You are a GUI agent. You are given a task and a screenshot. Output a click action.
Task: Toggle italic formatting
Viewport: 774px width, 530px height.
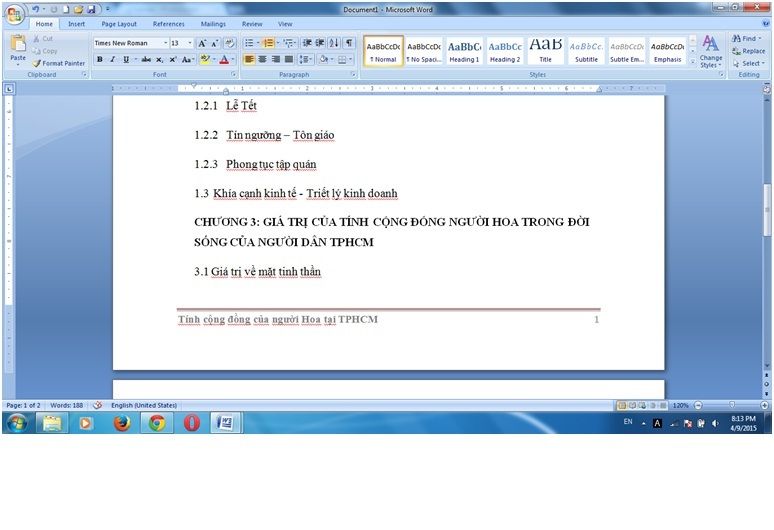click(112, 60)
